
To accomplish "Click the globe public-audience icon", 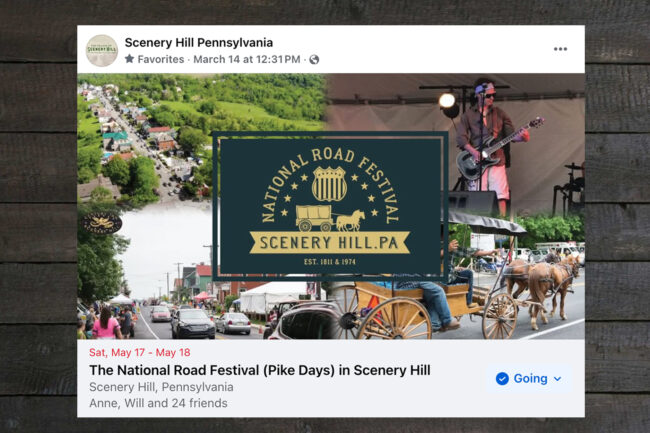I will [314, 60].
